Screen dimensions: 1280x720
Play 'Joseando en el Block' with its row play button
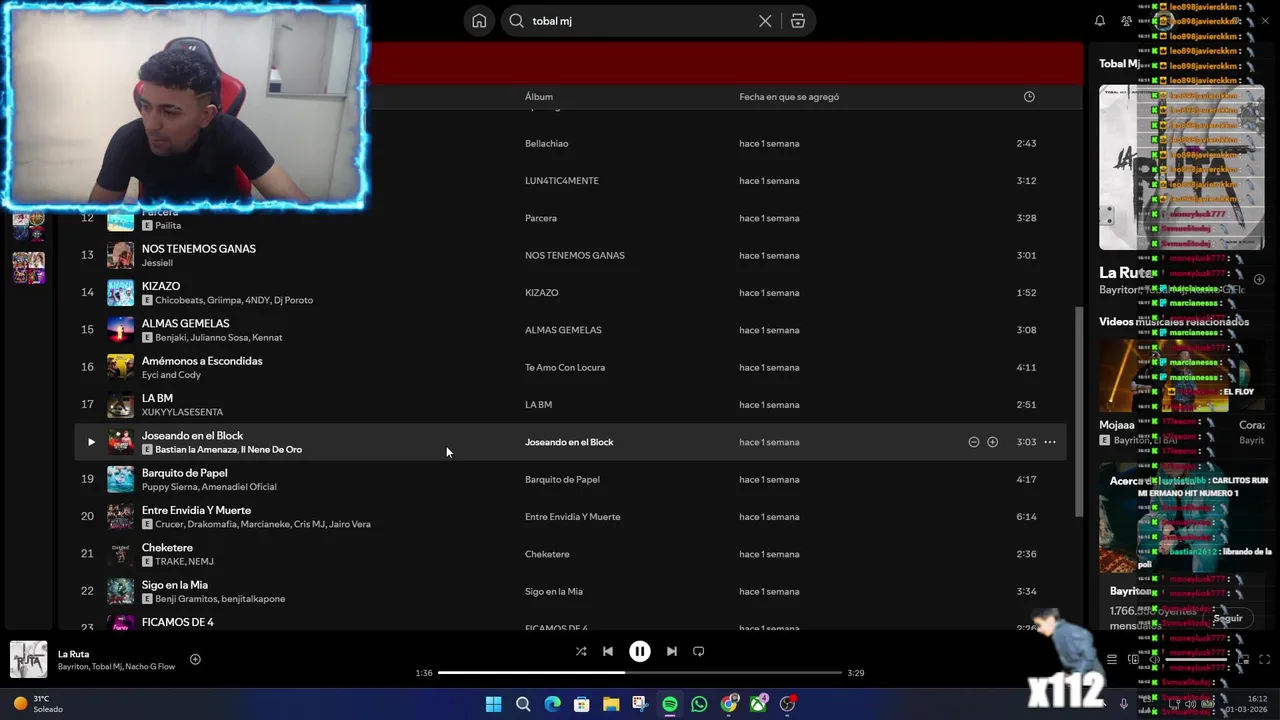91,442
